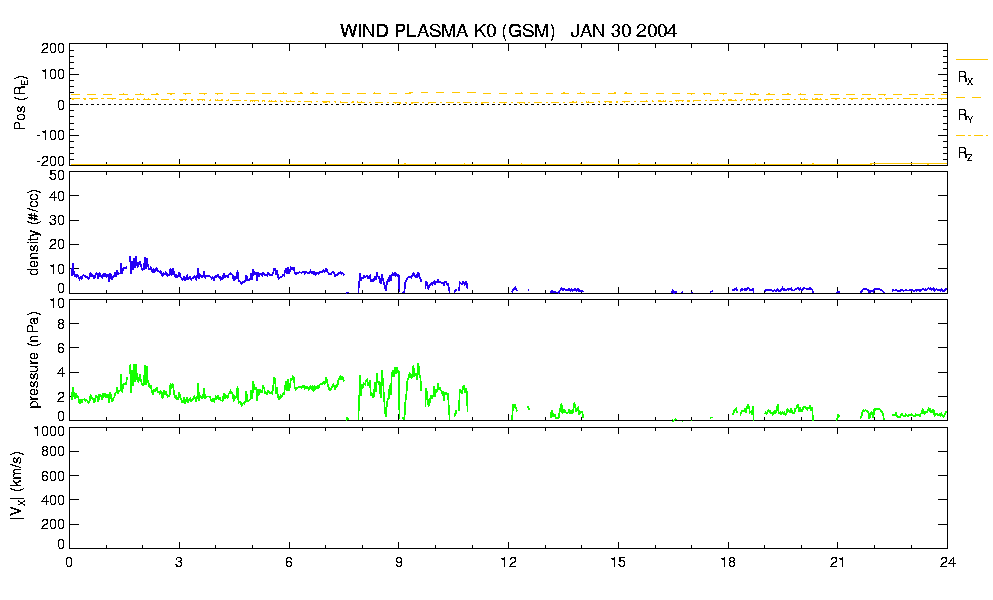Click the '20' tick on density axis

pyautogui.click(x=58, y=245)
